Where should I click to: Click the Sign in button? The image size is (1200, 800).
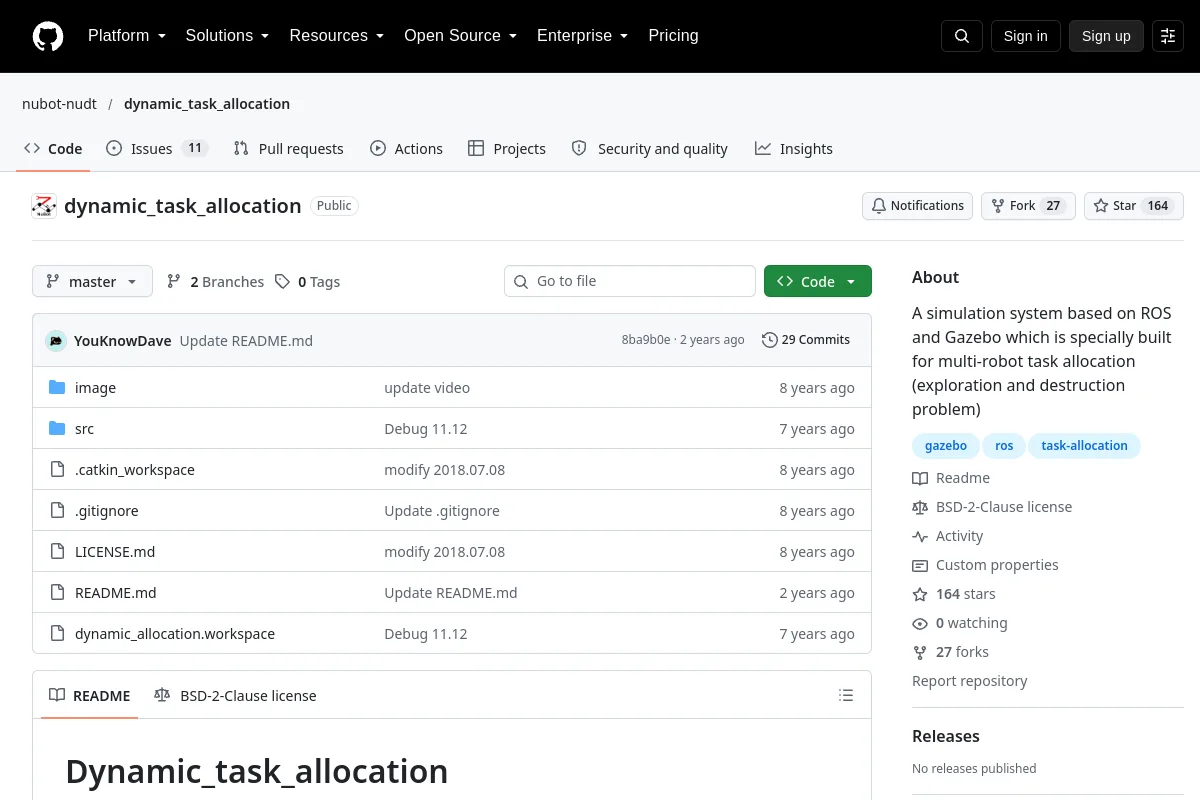click(1025, 36)
